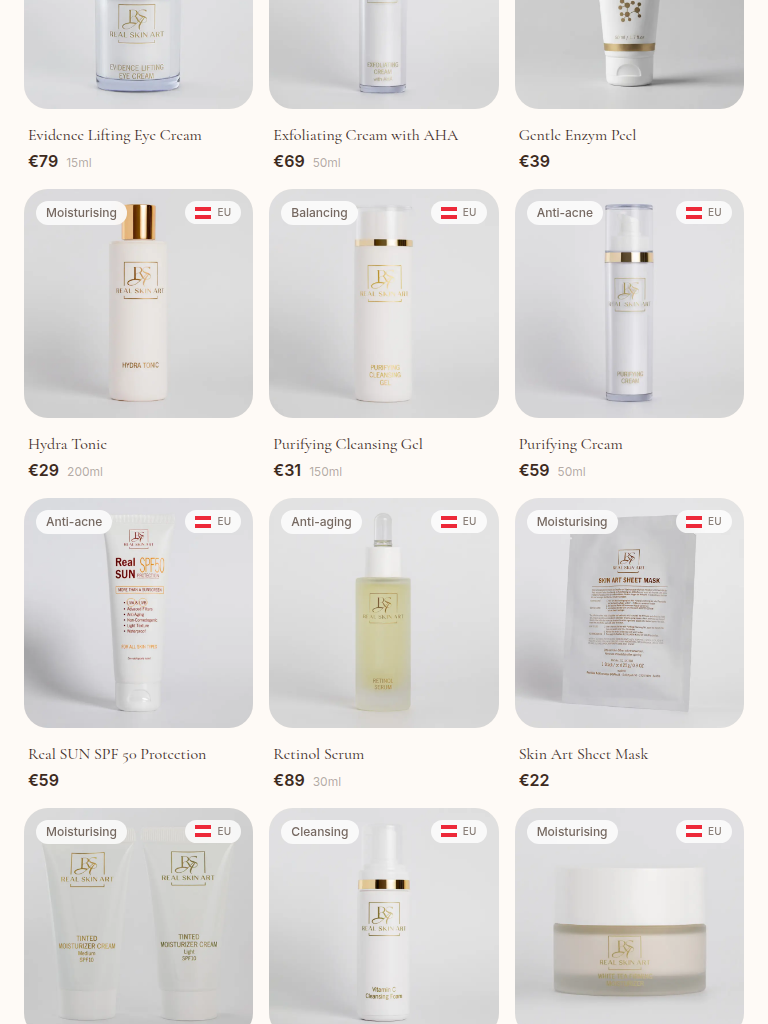
Task: Open the Gentle Enzym Peel title link
Action: pos(577,136)
